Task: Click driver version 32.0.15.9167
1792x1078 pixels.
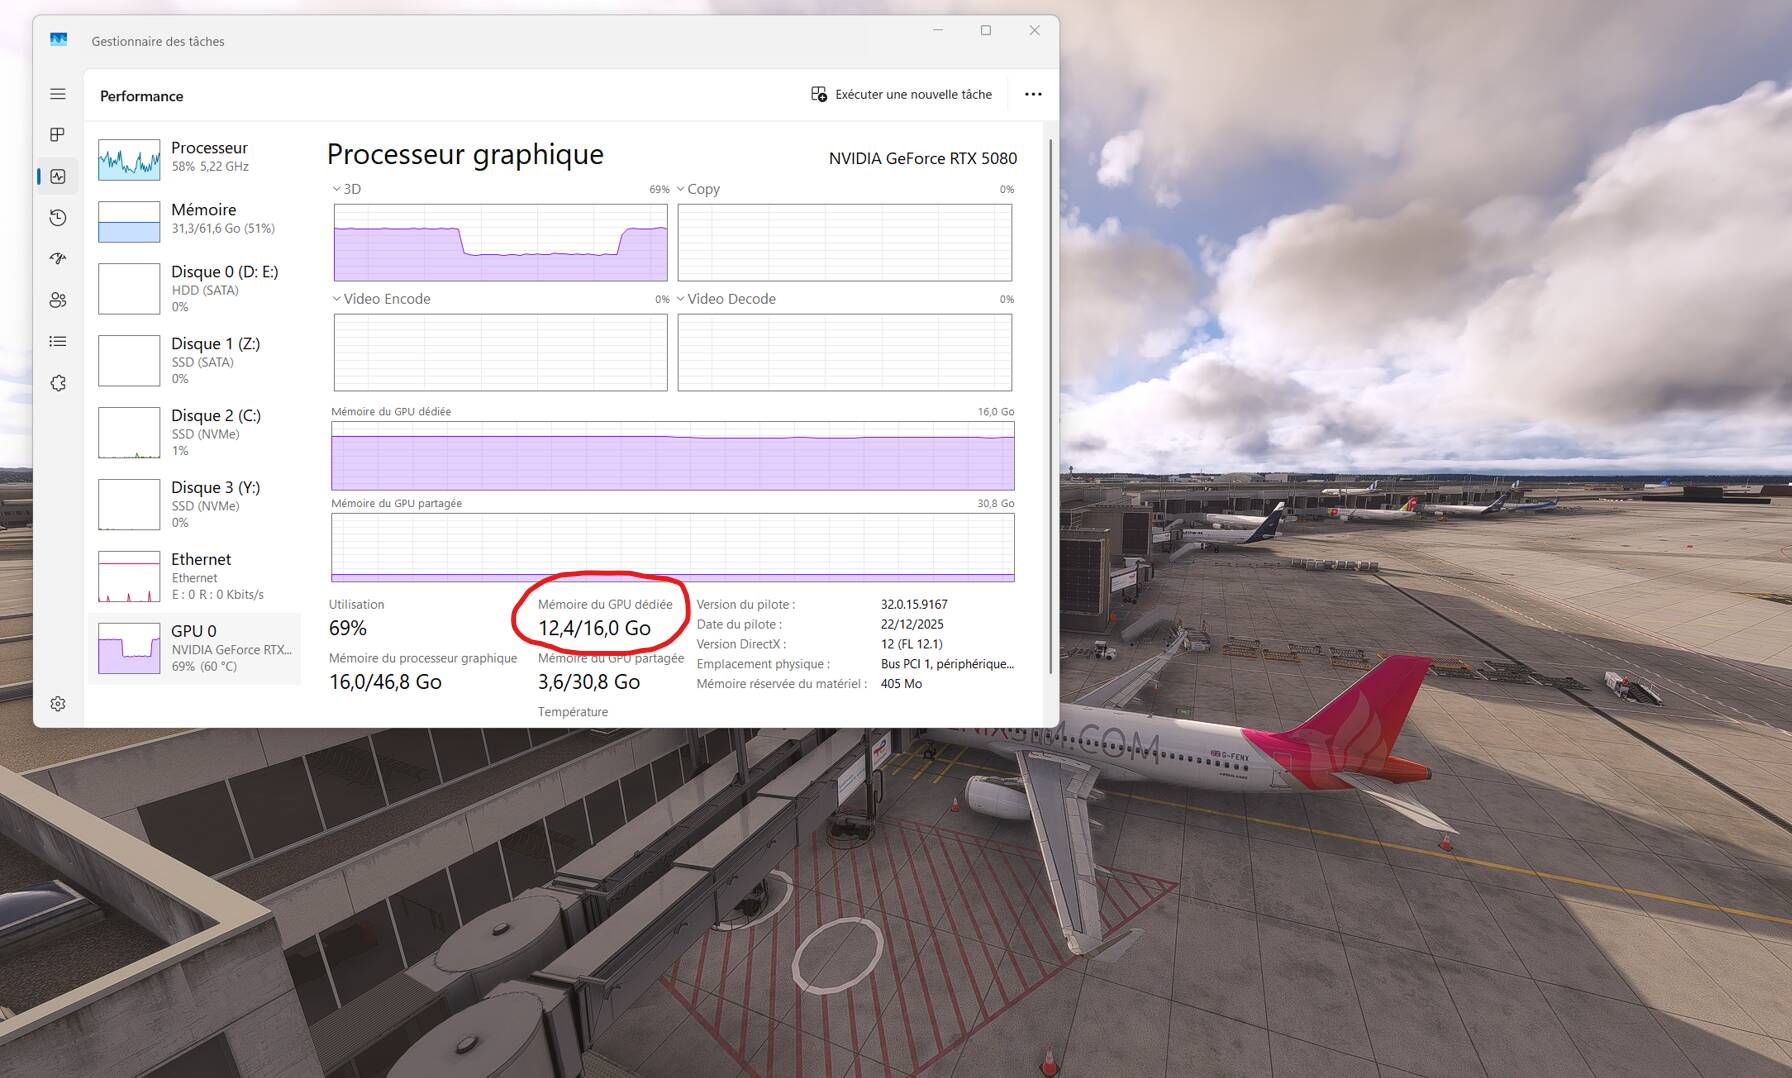Action: point(914,604)
